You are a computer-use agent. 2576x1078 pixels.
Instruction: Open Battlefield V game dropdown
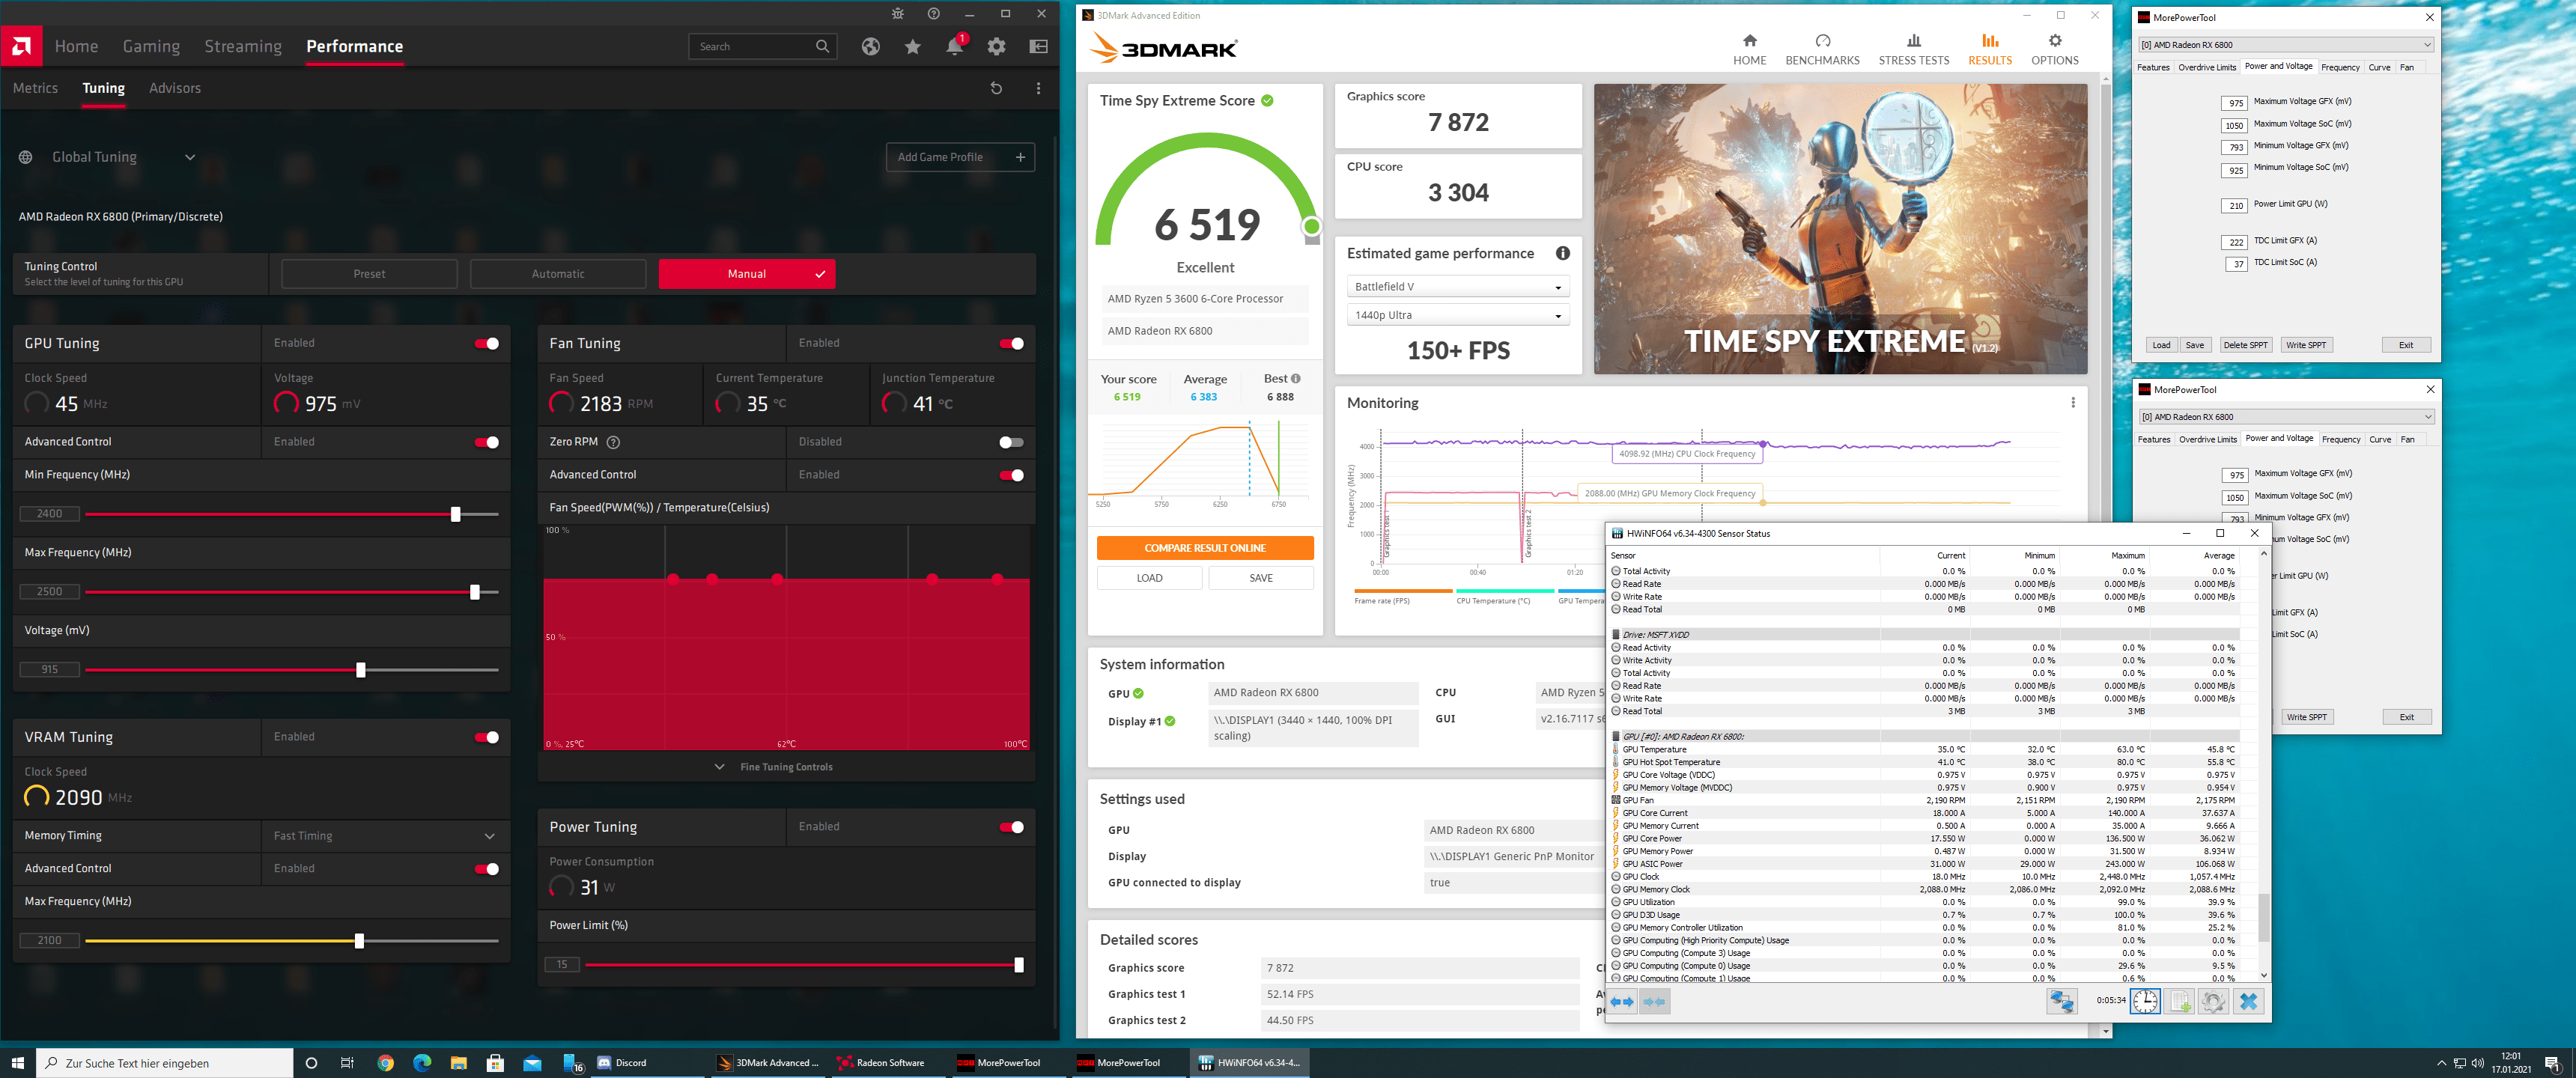coord(1458,287)
